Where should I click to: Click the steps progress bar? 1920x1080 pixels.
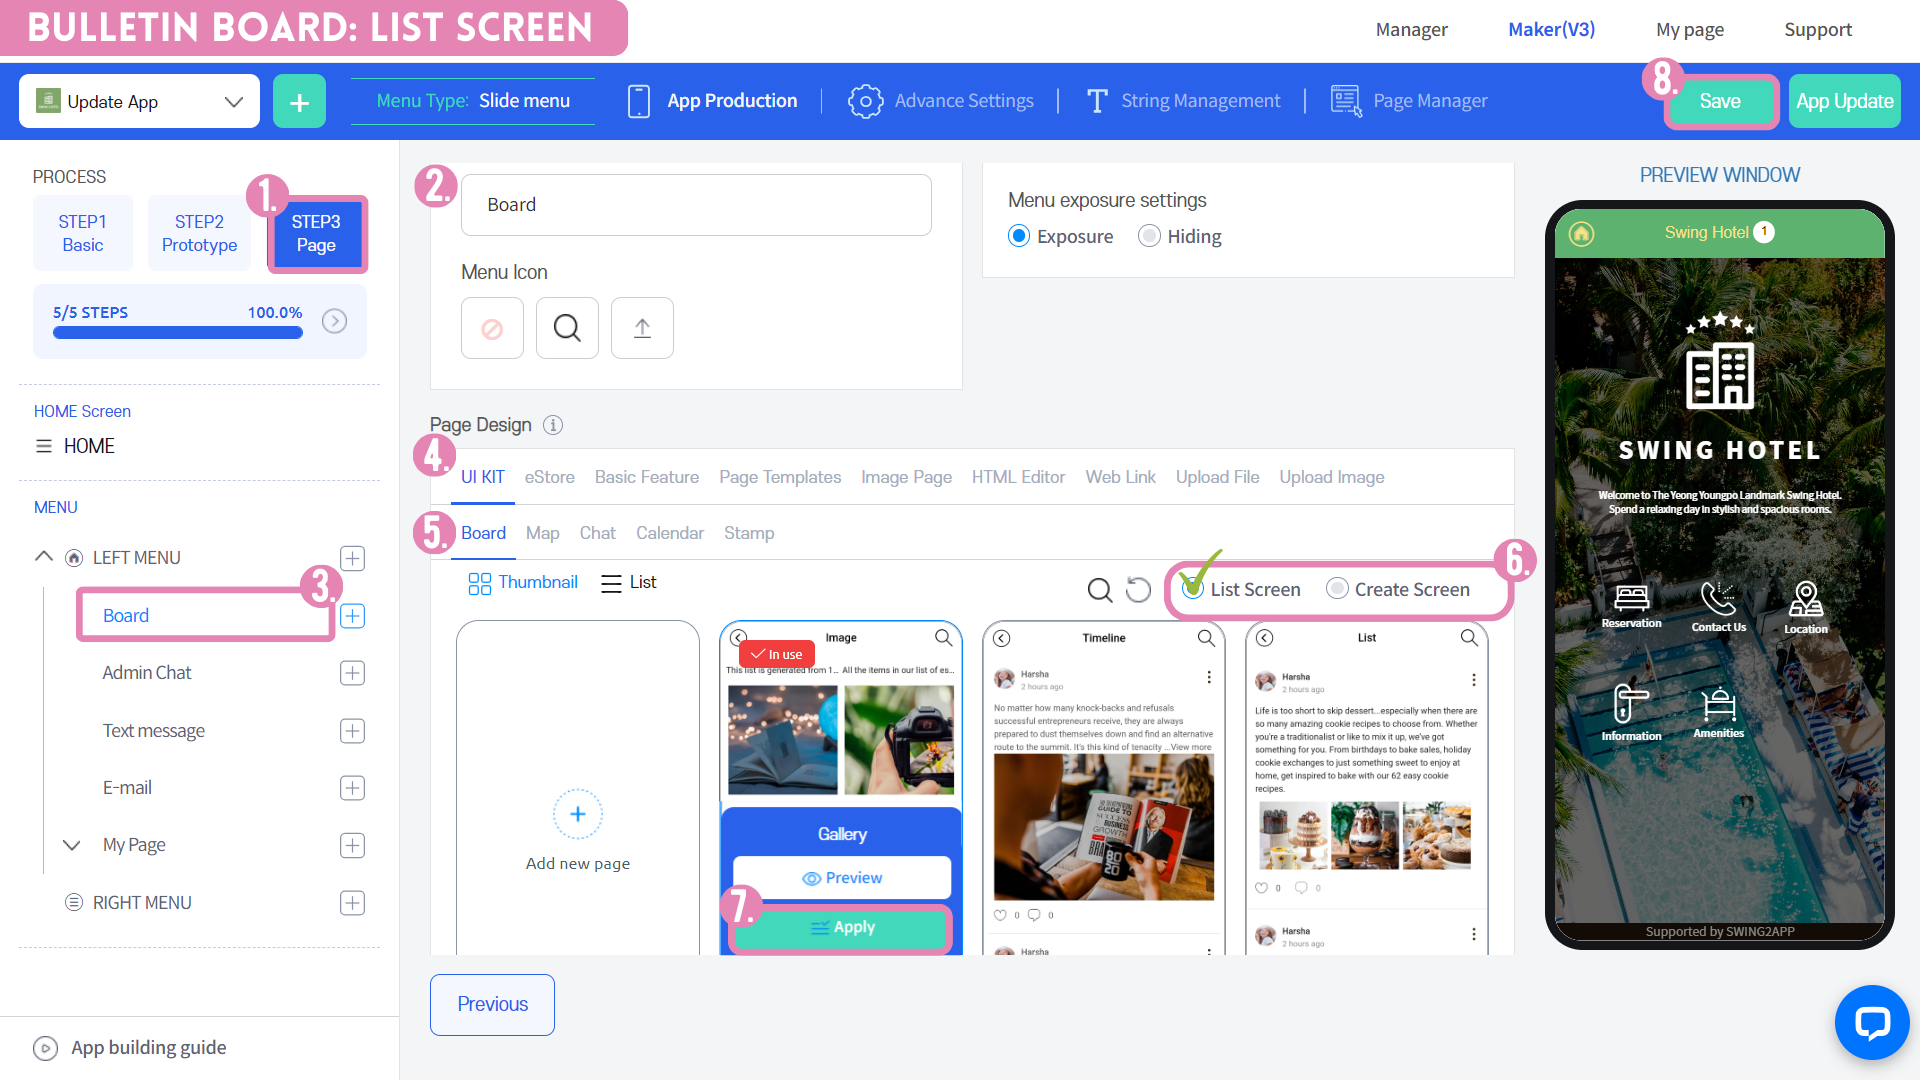point(178,333)
